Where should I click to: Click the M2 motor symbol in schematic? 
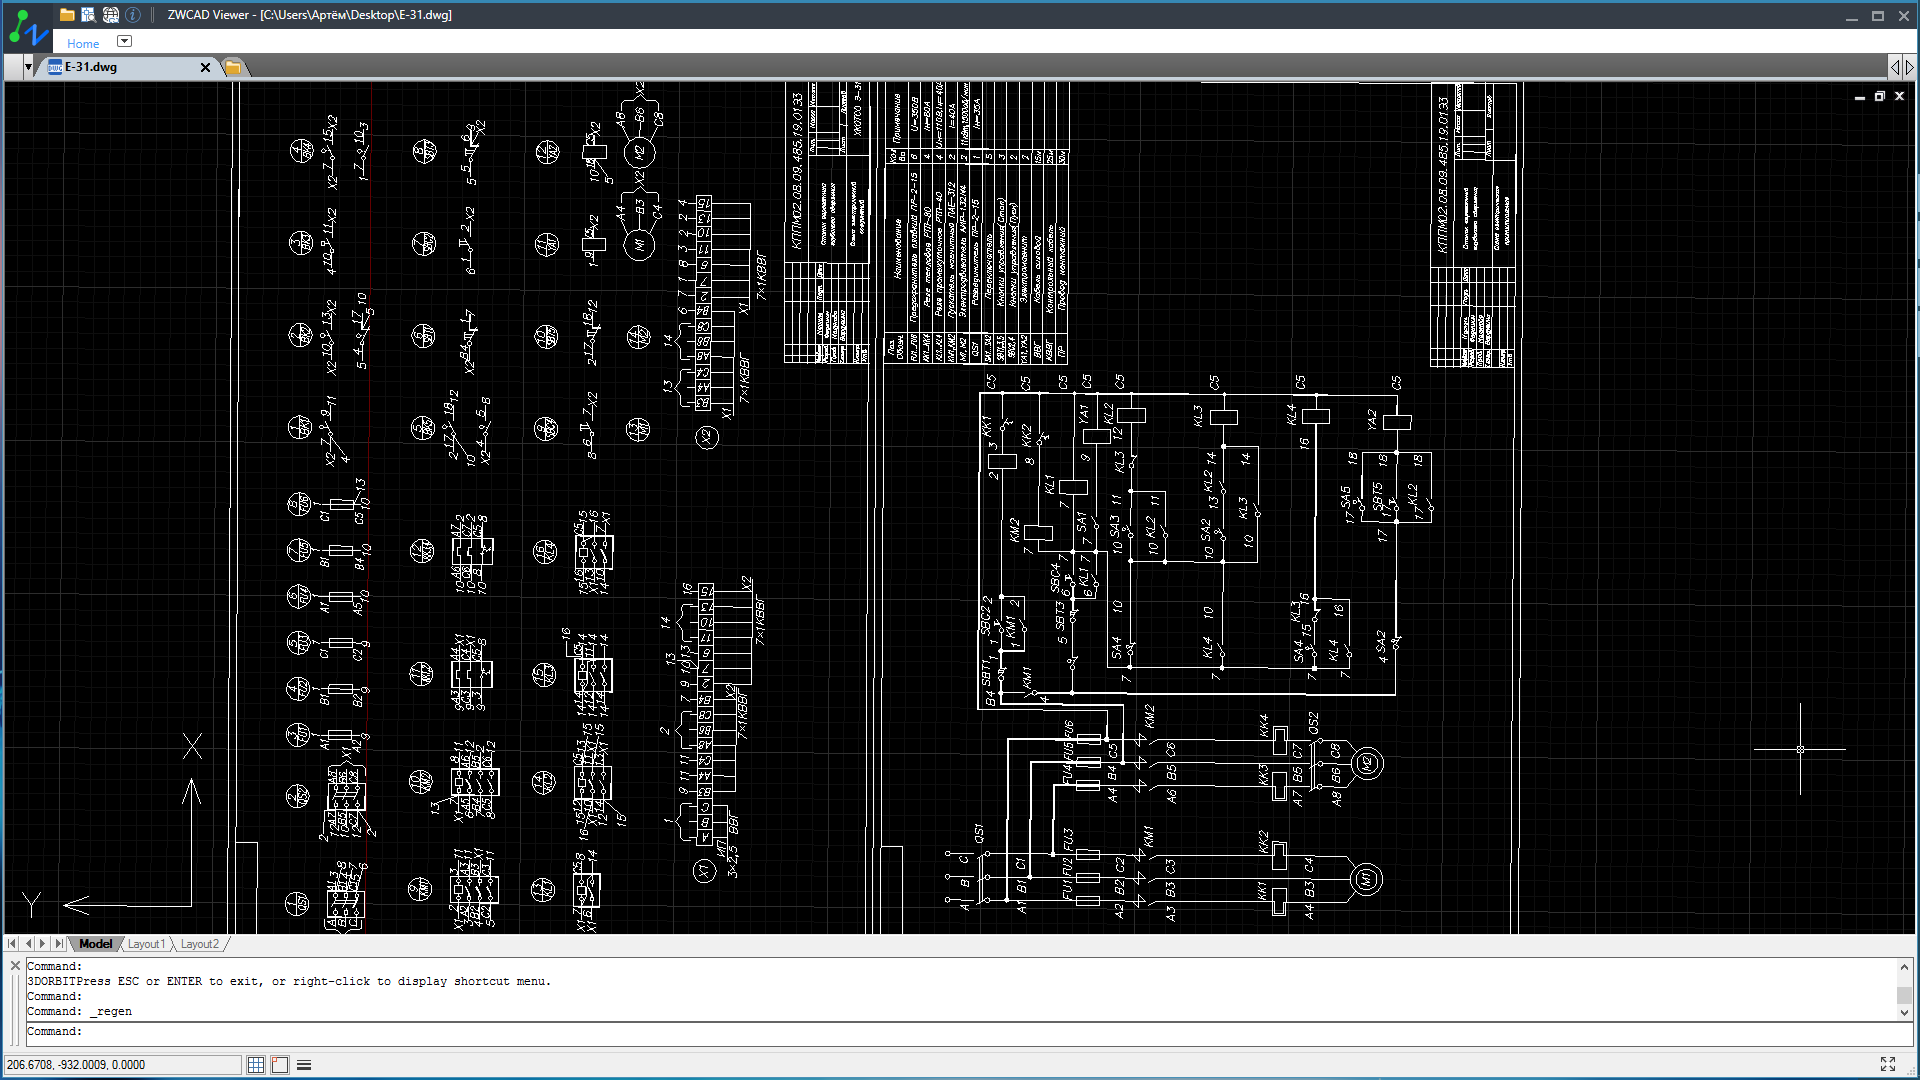click(1366, 764)
